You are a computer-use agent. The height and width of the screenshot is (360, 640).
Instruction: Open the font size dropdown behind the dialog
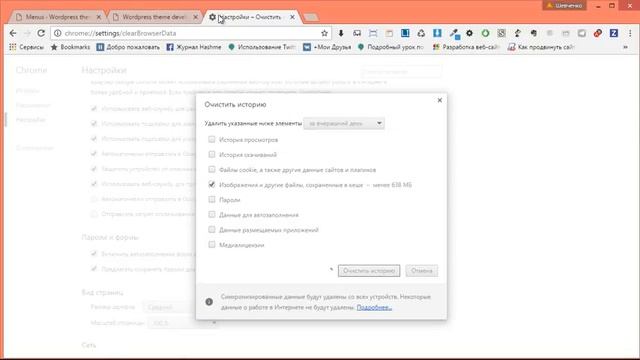tap(169, 307)
